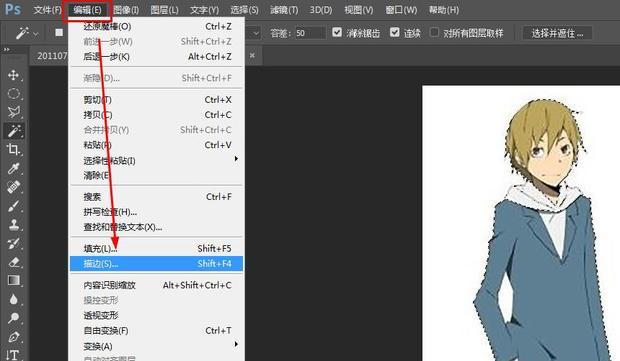The height and width of the screenshot is (361, 620).
Task: Click the Select and Mask button (选择并遮住)
Action: [x=558, y=33]
